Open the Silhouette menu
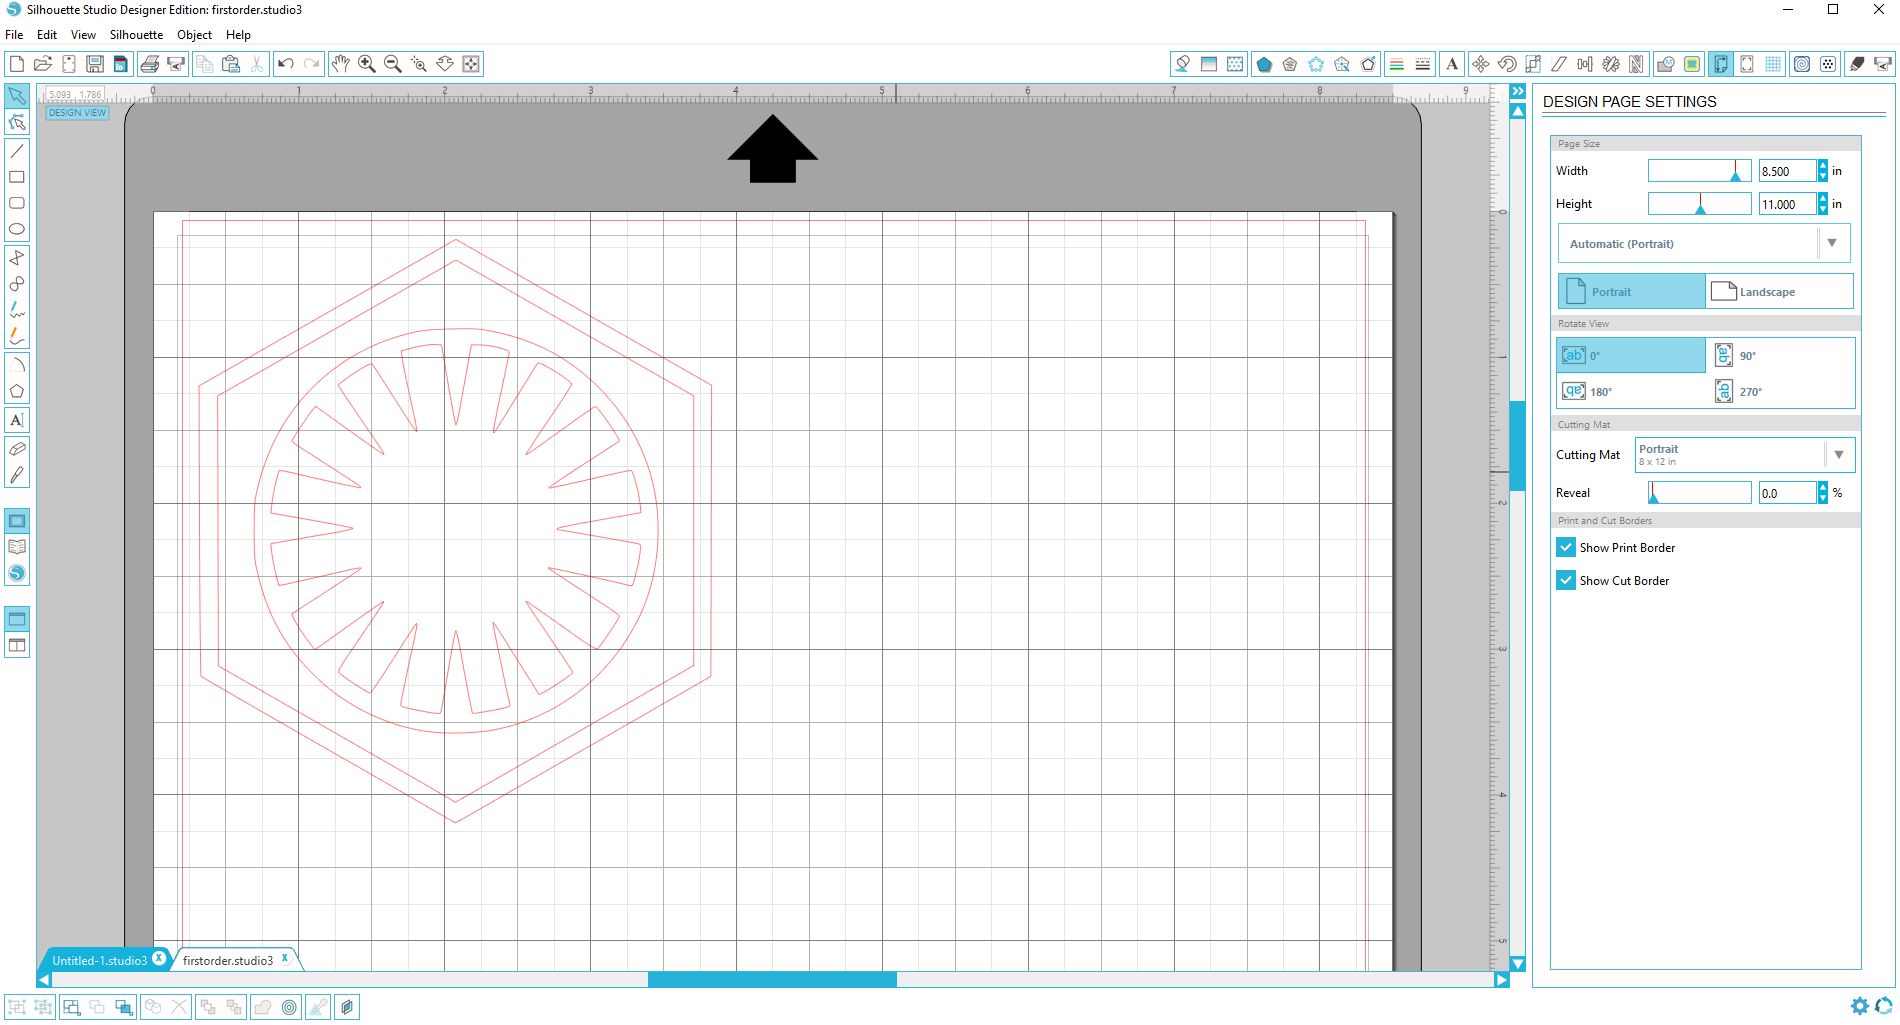 [x=136, y=35]
